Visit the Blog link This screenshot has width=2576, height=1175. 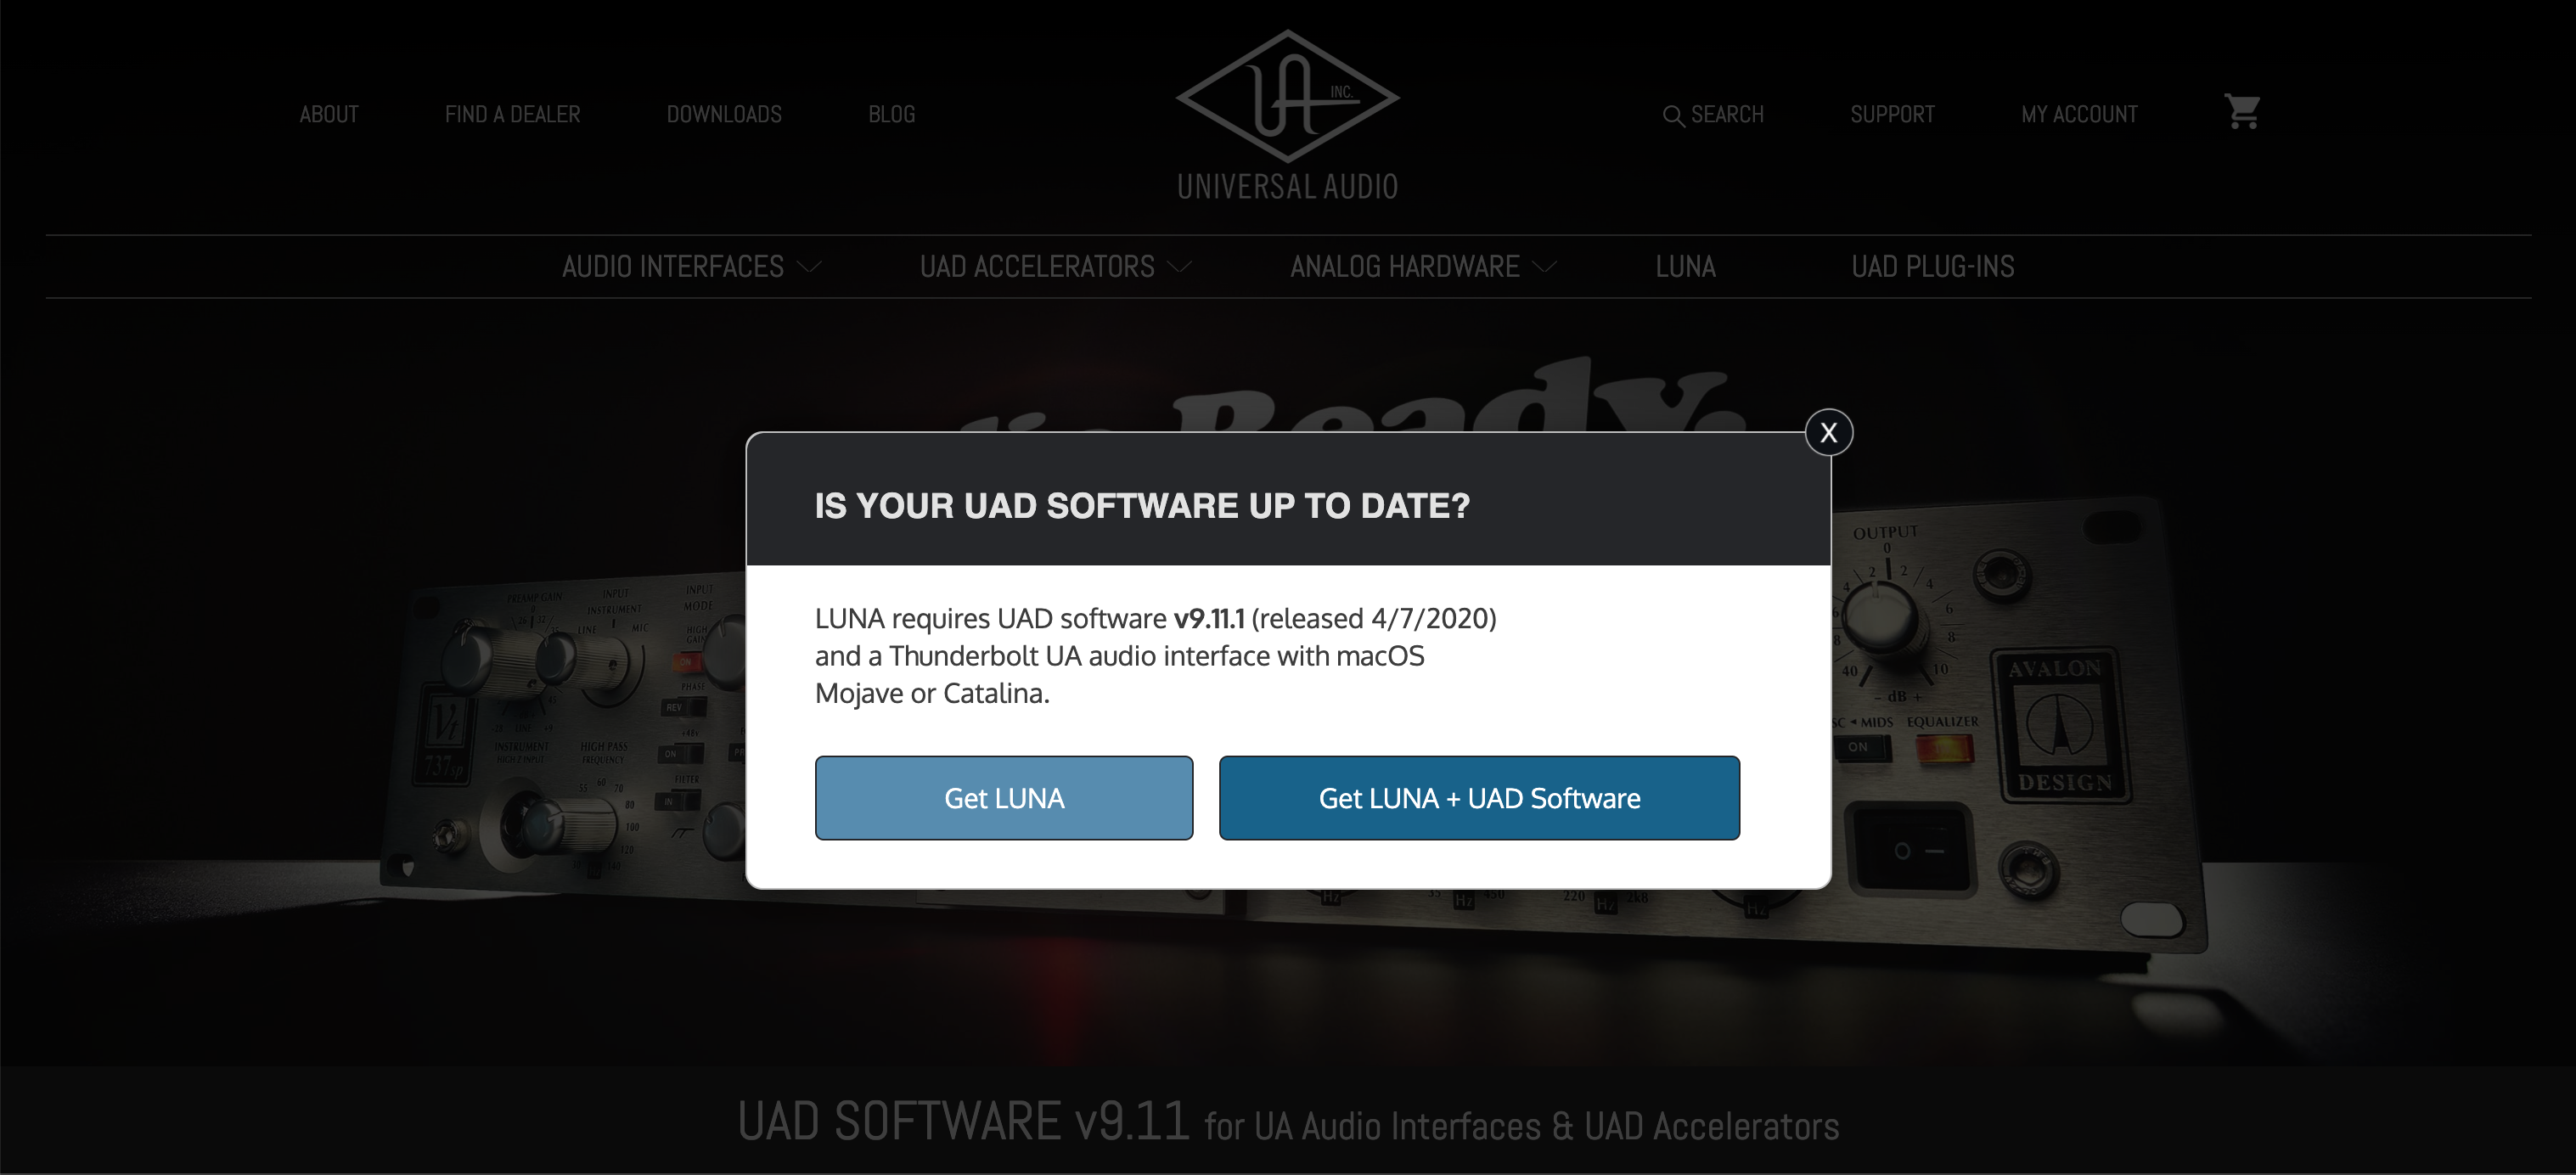[892, 115]
